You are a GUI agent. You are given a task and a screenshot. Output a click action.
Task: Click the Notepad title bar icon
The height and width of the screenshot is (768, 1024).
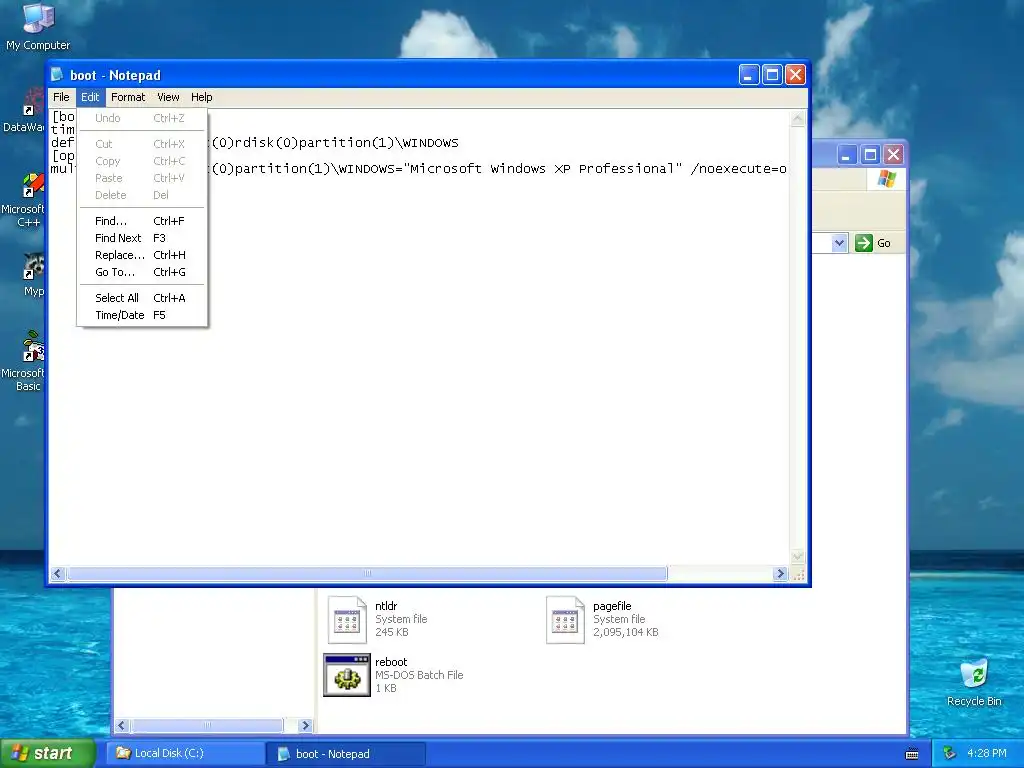click(x=57, y=74)
